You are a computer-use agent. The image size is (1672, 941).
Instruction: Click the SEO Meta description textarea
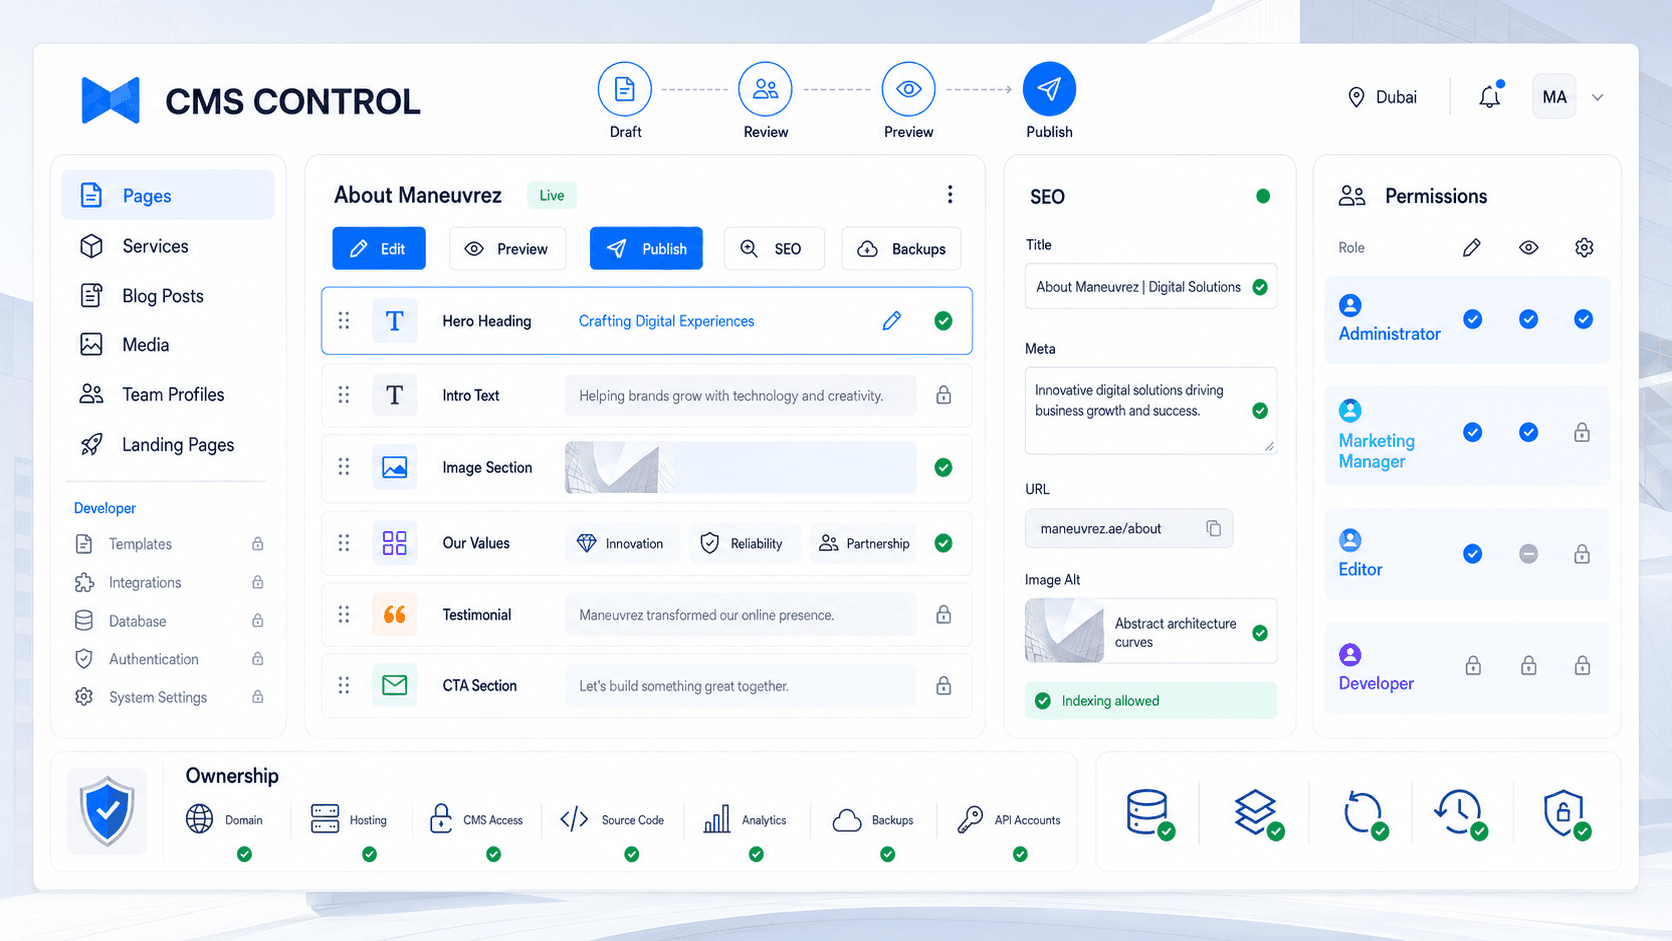(x=1151, y=410)
